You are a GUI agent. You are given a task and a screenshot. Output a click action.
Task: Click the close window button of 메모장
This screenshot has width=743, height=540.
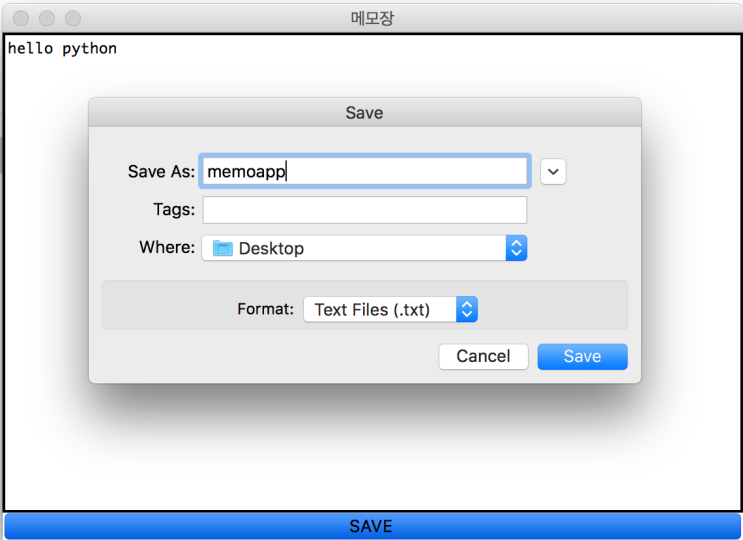(21, 18)
